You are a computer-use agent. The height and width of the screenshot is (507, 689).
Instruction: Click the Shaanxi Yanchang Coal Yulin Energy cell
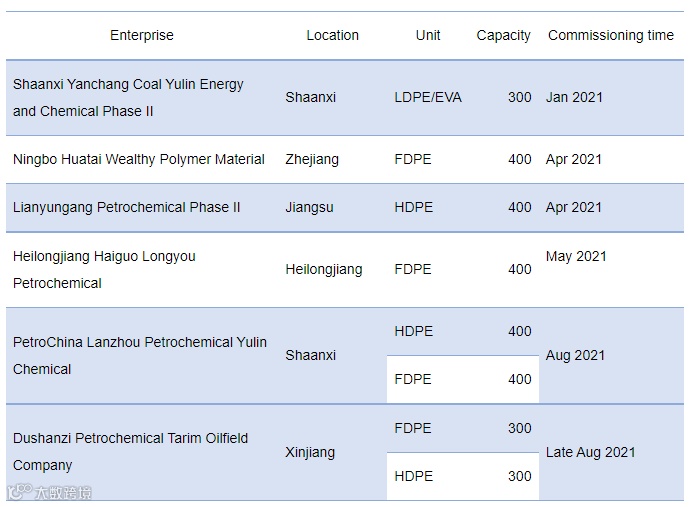128,98
